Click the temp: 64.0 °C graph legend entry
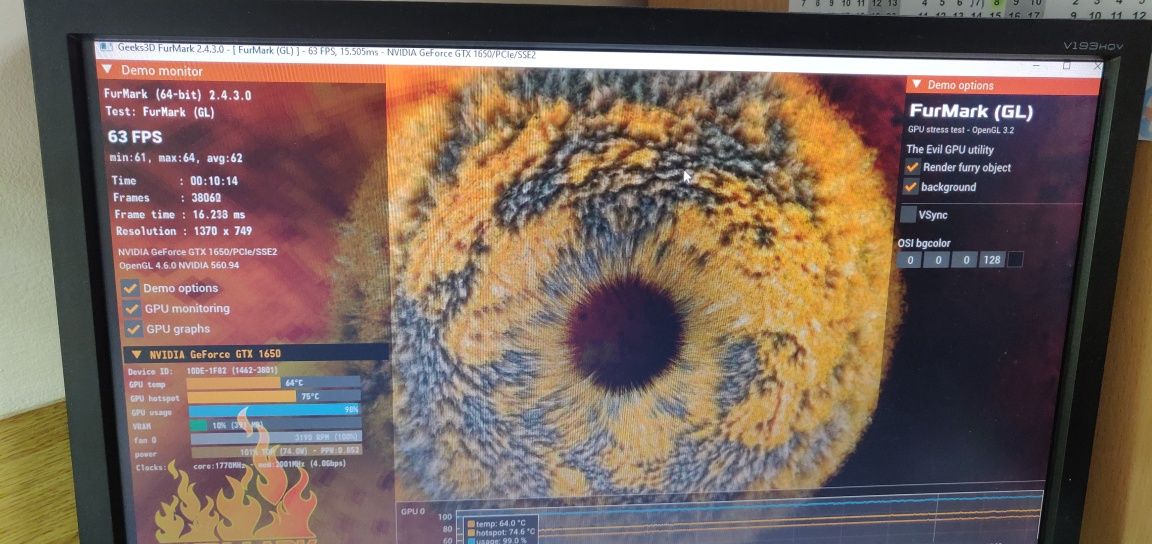Viewport: 1152px width, 544px height. pos(500,523)
